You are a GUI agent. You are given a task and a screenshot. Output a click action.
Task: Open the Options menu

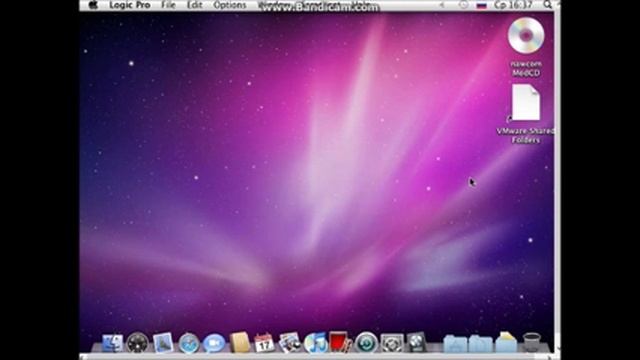(x=230, y=5)
